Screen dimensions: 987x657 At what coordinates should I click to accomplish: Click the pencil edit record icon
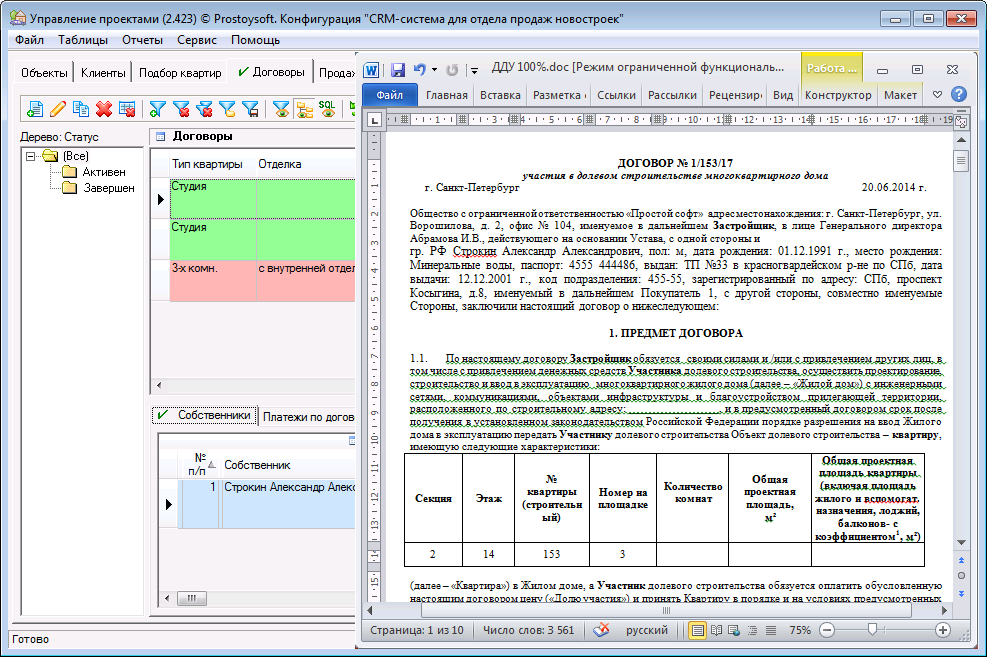coord(58,109)
